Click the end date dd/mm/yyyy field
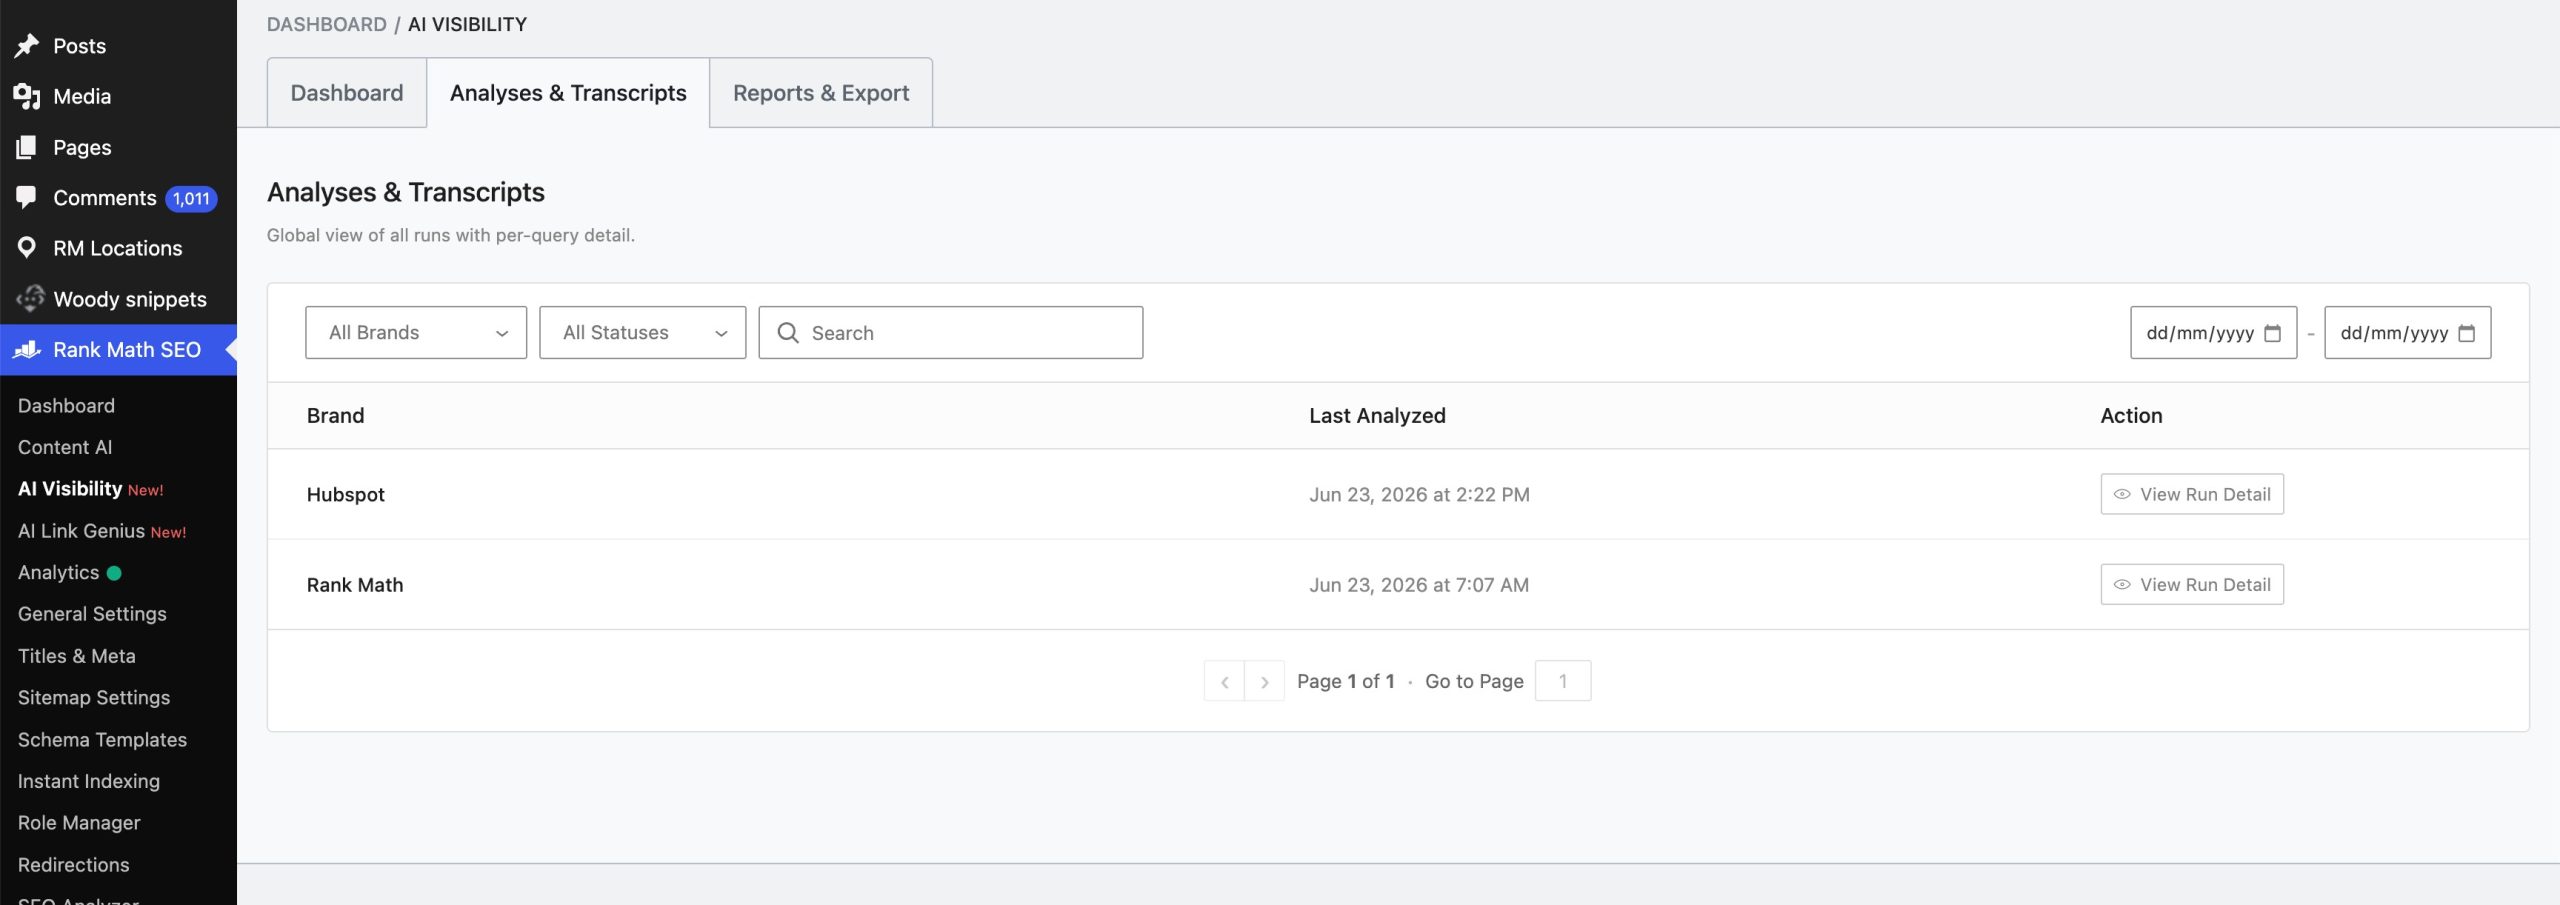 point(2407,333)
